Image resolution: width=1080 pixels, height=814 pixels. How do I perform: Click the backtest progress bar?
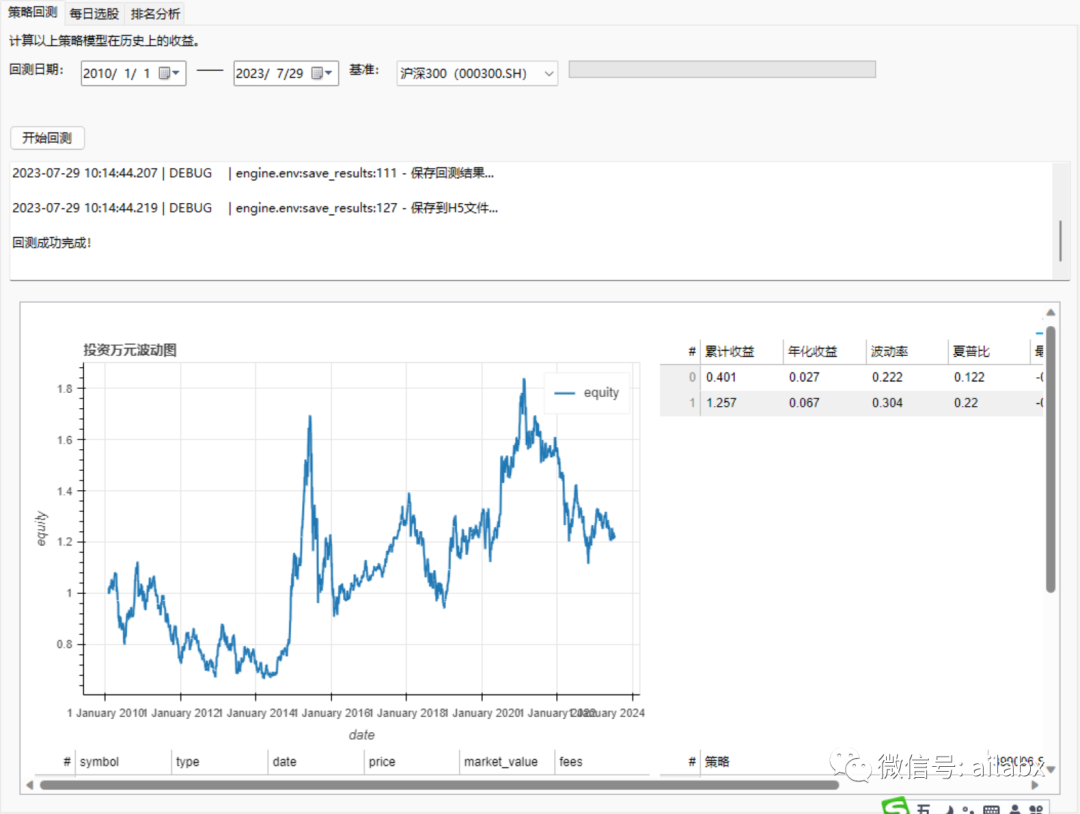722,70
